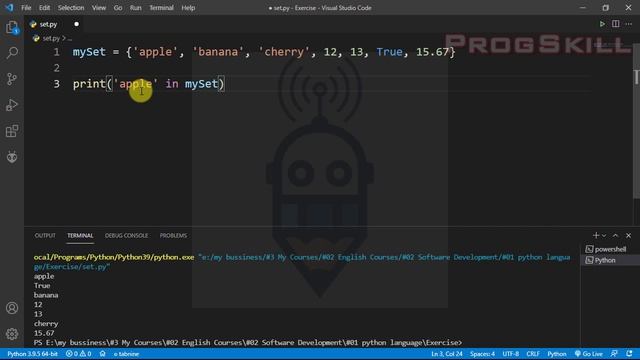Change end of line sequence CRLF
Image resolution: width=640 pixels, height=360 pixels.
pos(533,354)
